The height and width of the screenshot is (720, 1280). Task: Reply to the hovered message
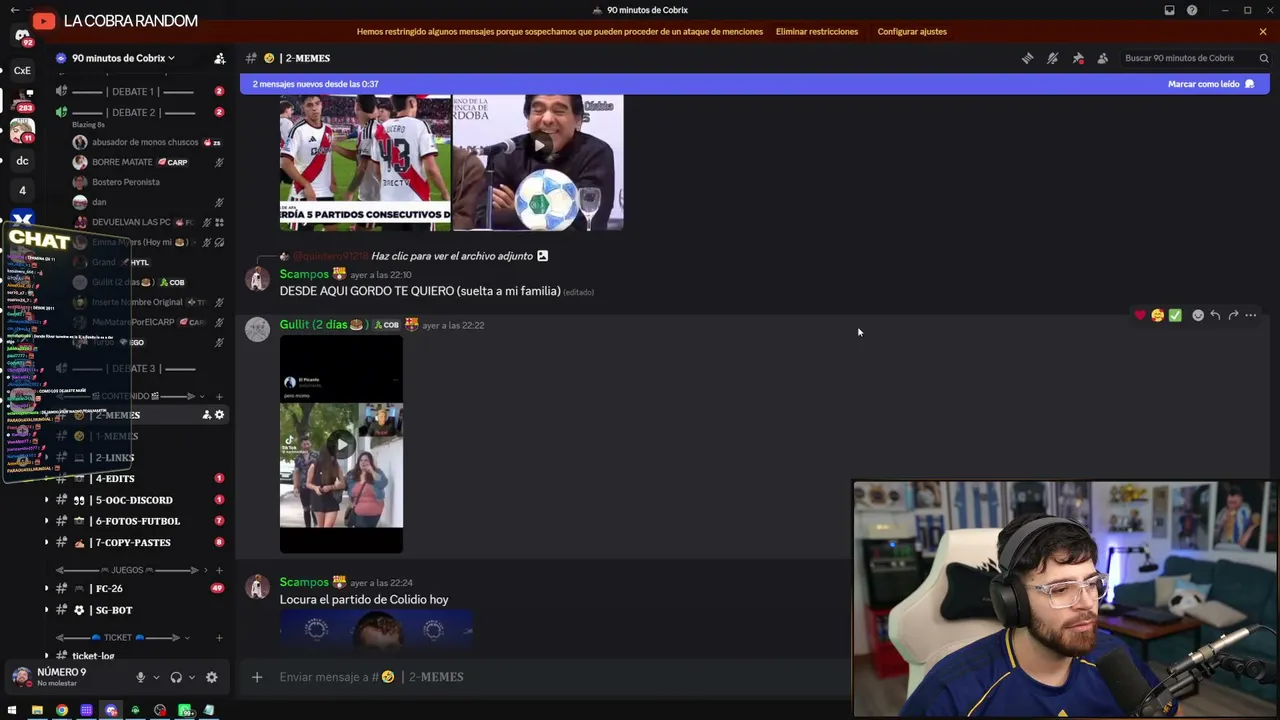(x=1215, y=315)
